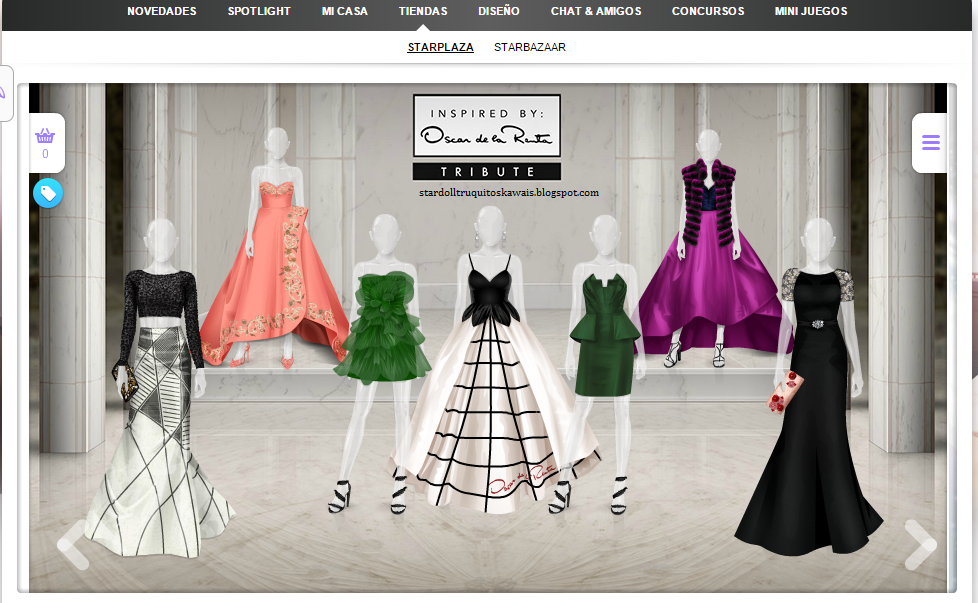
Task: Select the gold embellished clutch
Action: point(124,382)
